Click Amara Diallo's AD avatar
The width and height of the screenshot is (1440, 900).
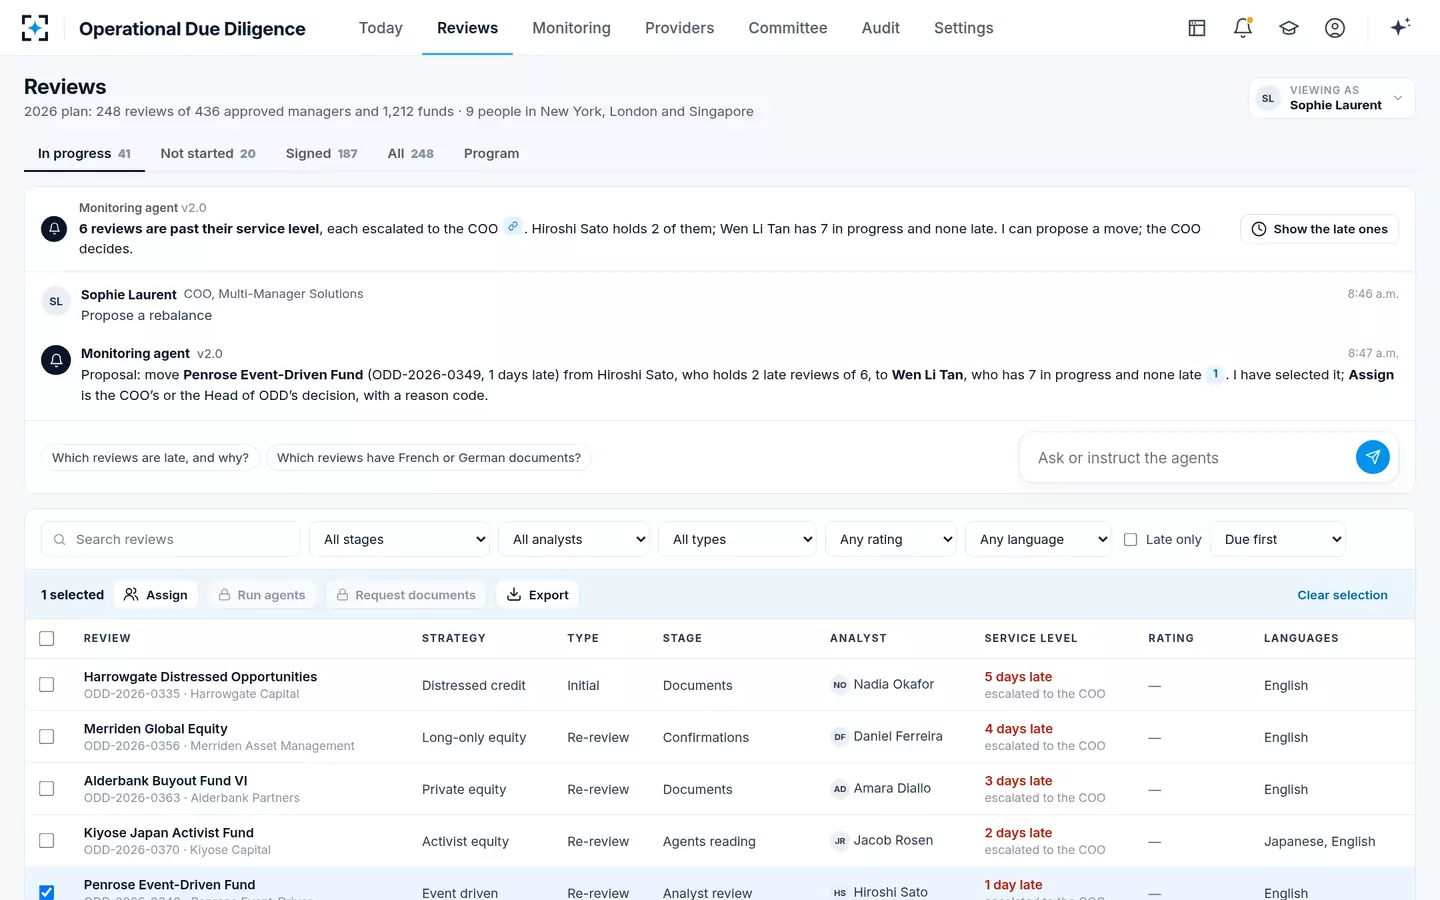click(840, 789)
